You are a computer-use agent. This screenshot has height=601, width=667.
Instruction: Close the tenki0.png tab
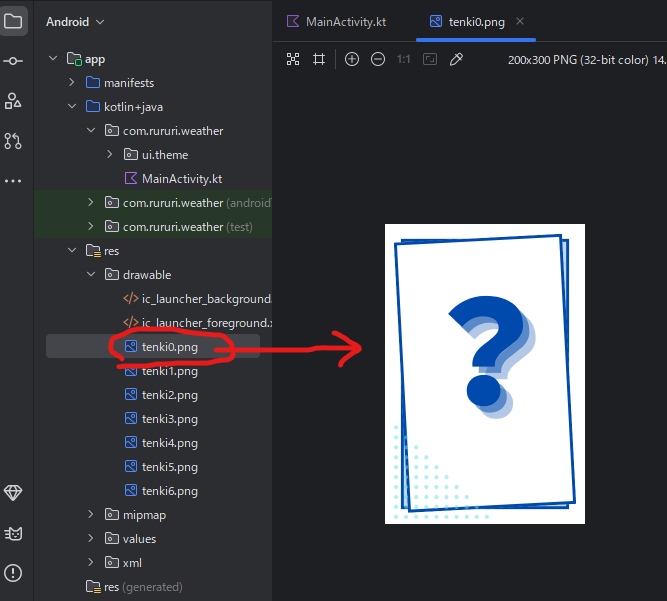click(x=520, y=21)
